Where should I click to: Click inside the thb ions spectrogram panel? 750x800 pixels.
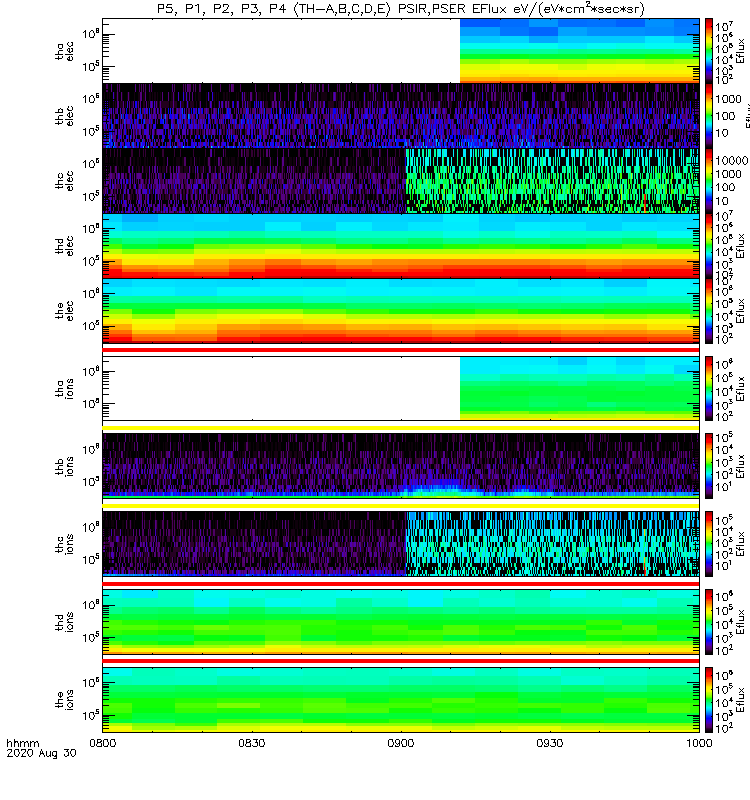point(401,466)
